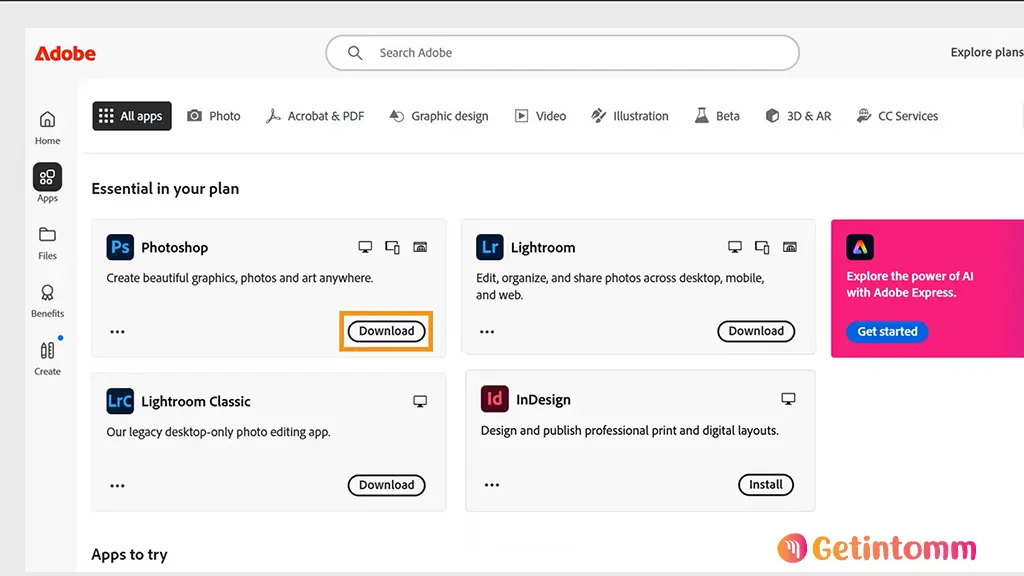Click Photoshop mobile devices platform icon

click(392, 247)
